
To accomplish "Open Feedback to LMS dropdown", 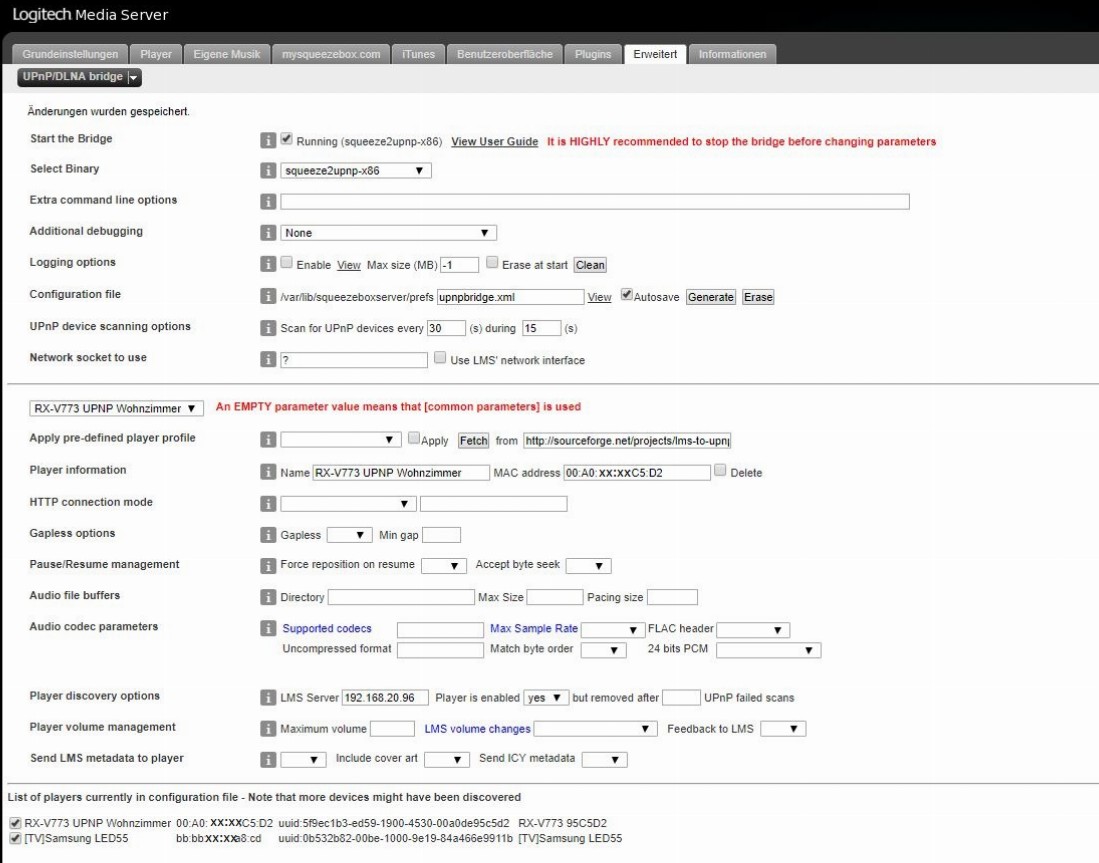I will tap(783, 729).
